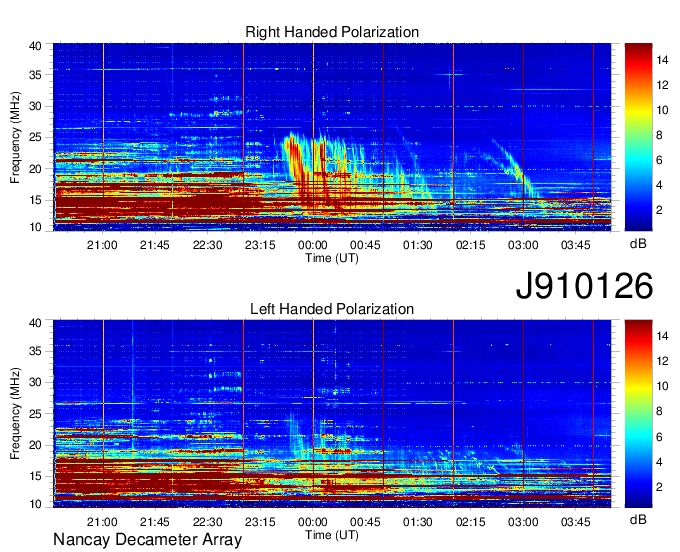
Task: Click the 20 MHz tick label of the Left Handed plot
Action: 35,445
